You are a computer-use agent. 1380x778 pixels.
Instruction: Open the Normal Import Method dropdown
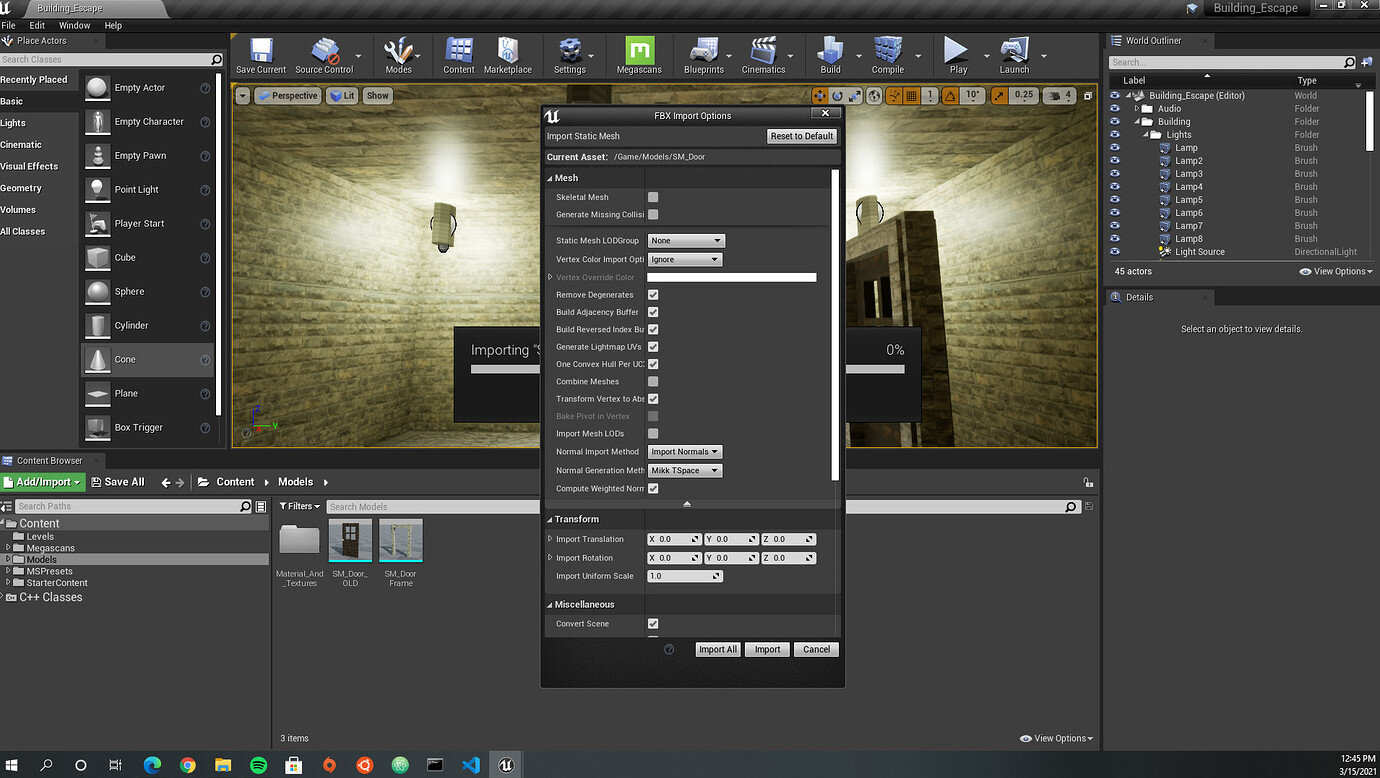684,451
